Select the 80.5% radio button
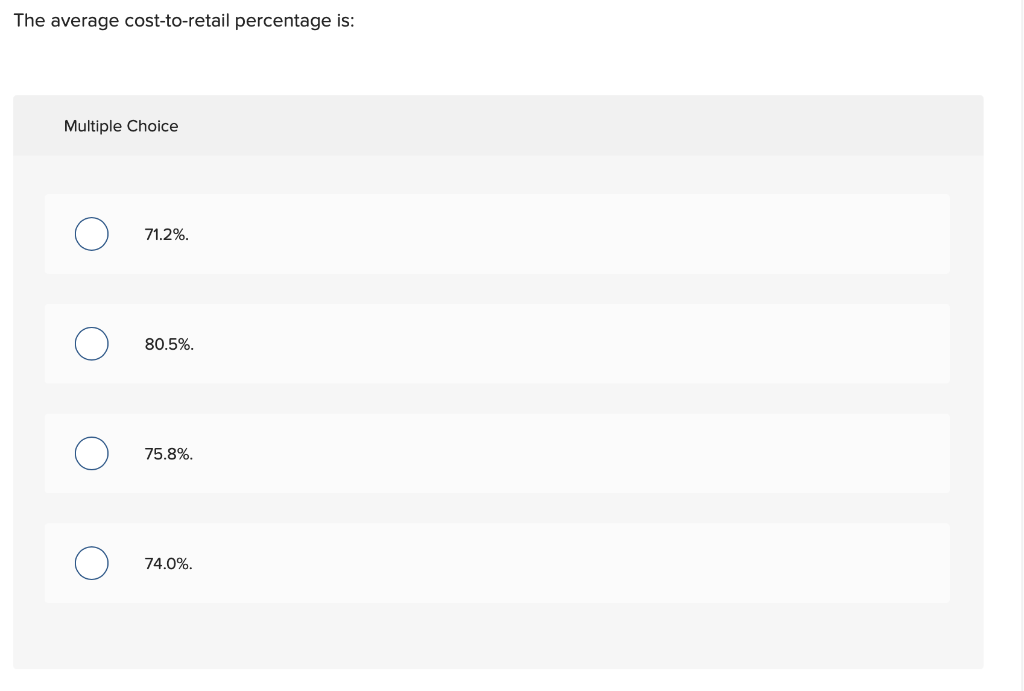 [91, 343]
